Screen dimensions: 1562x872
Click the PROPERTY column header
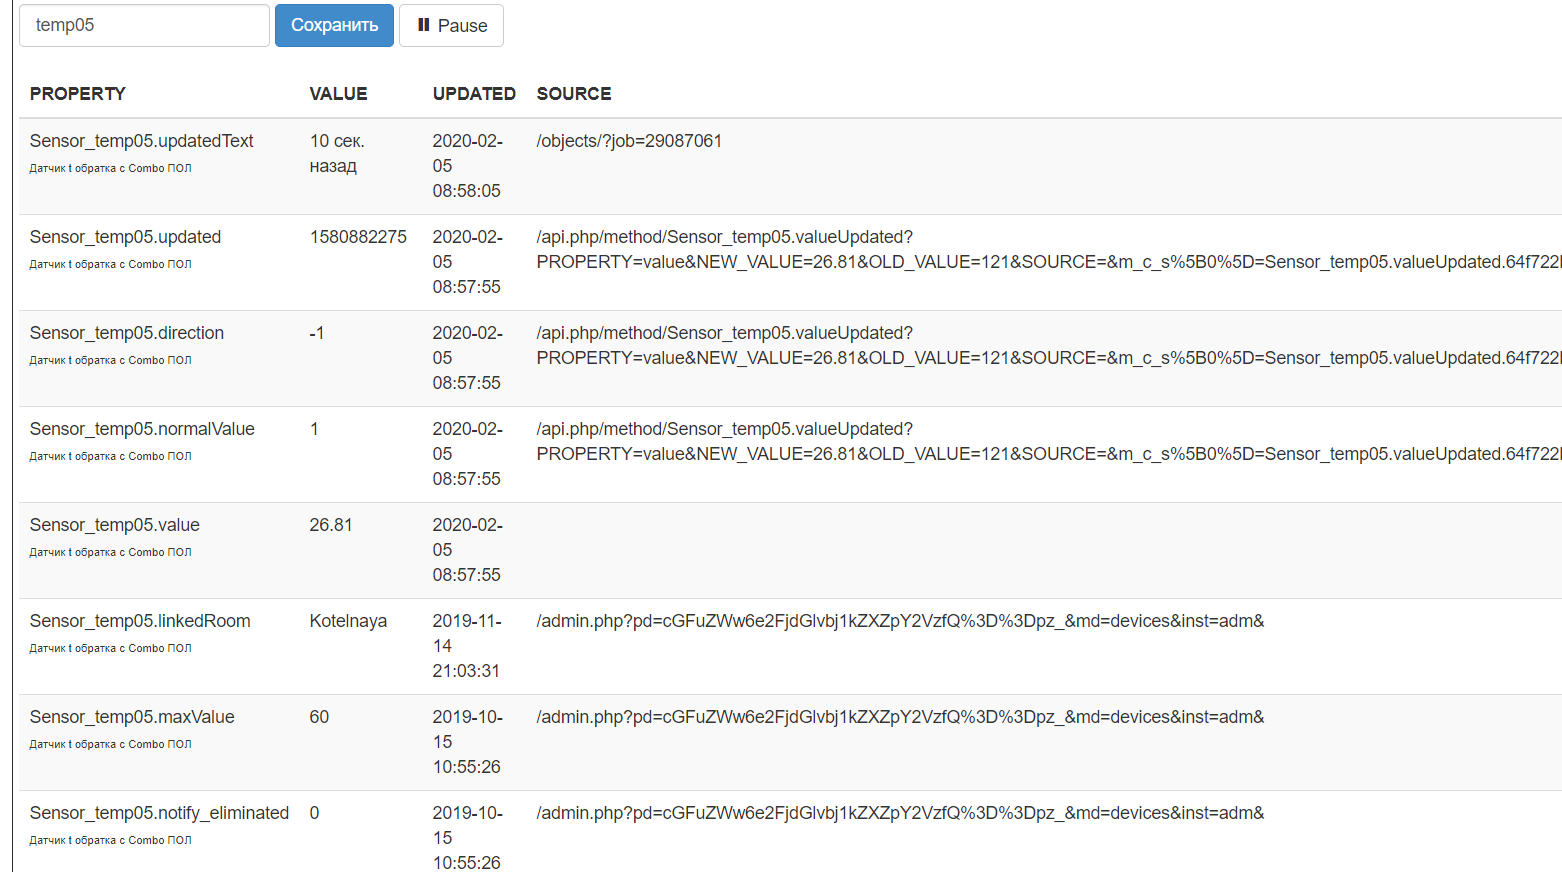pyautogui.click(x=78, y=94)
